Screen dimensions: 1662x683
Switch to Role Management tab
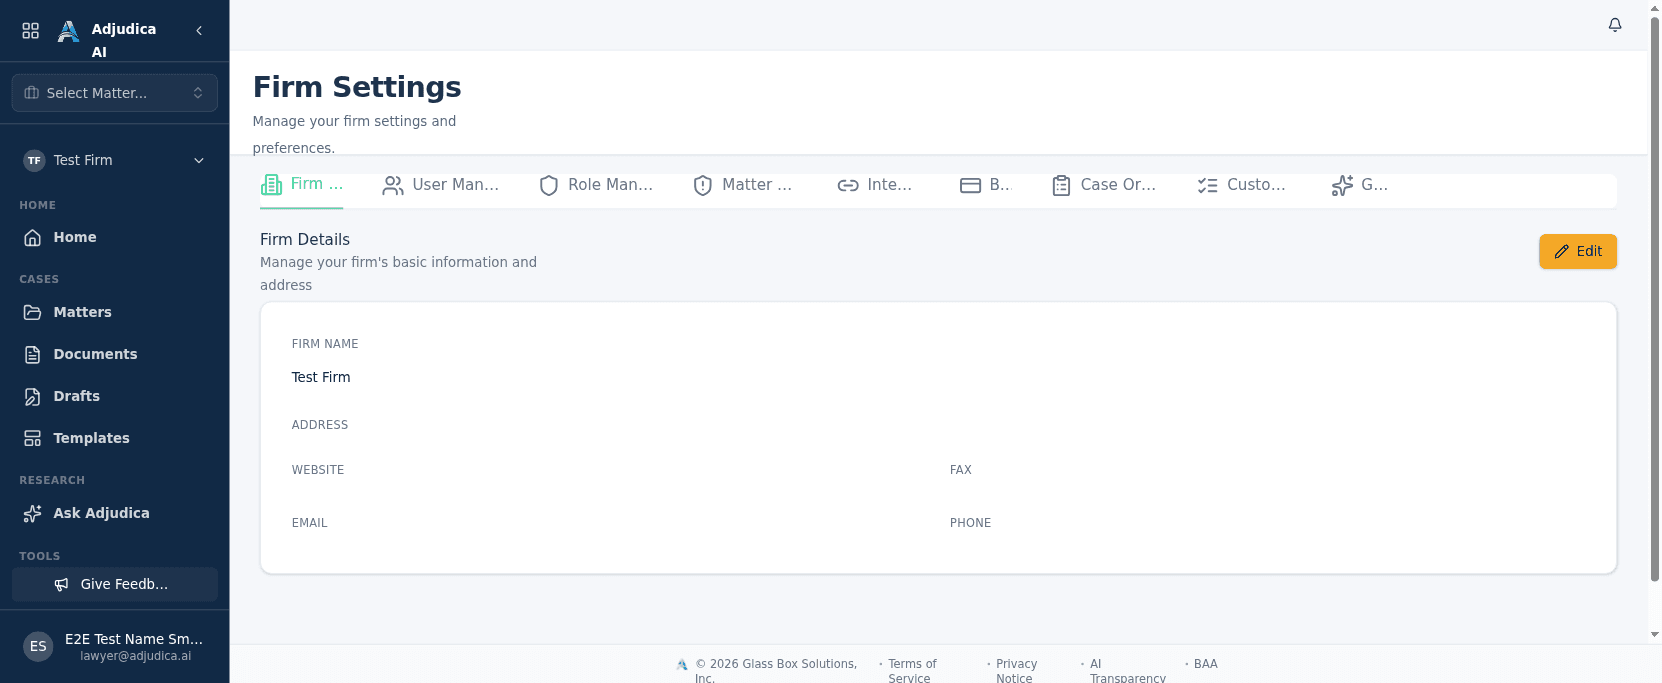click(x=596, y=185)
